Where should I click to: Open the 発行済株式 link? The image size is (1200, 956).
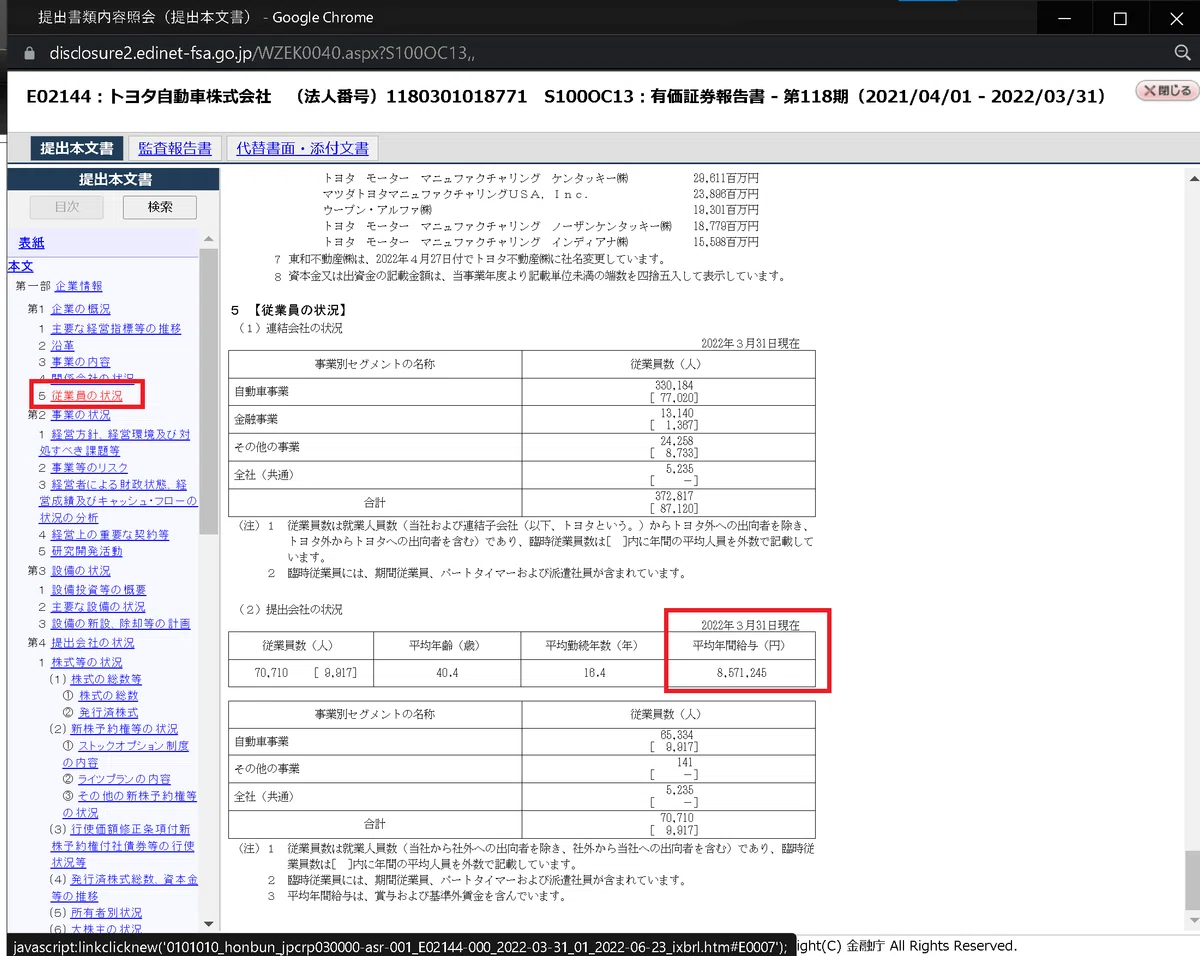point(108,713)
